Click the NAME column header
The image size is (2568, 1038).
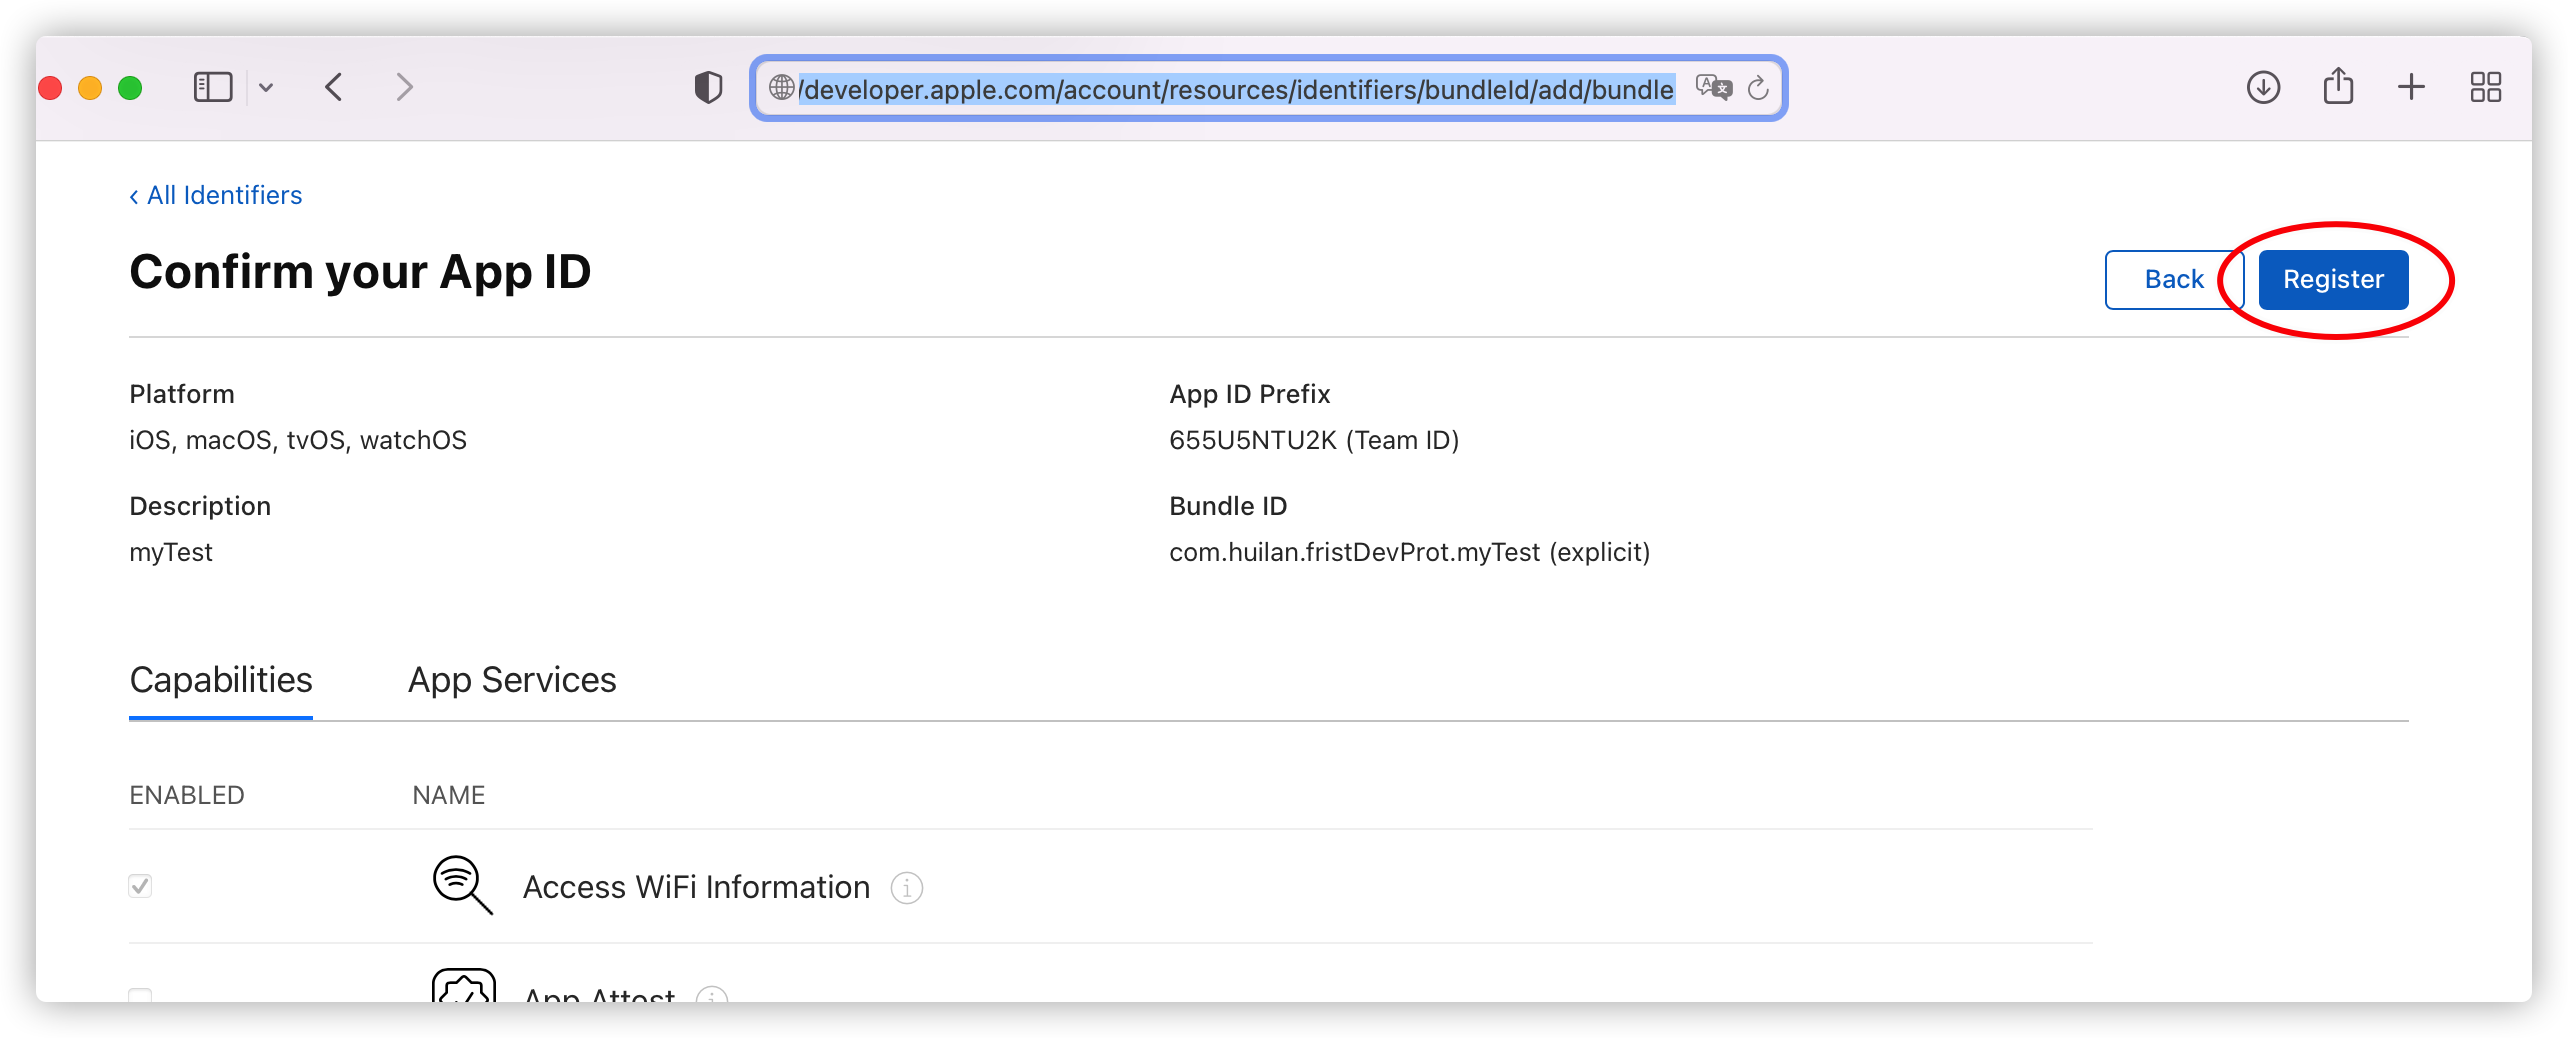(x=449, y=795)
